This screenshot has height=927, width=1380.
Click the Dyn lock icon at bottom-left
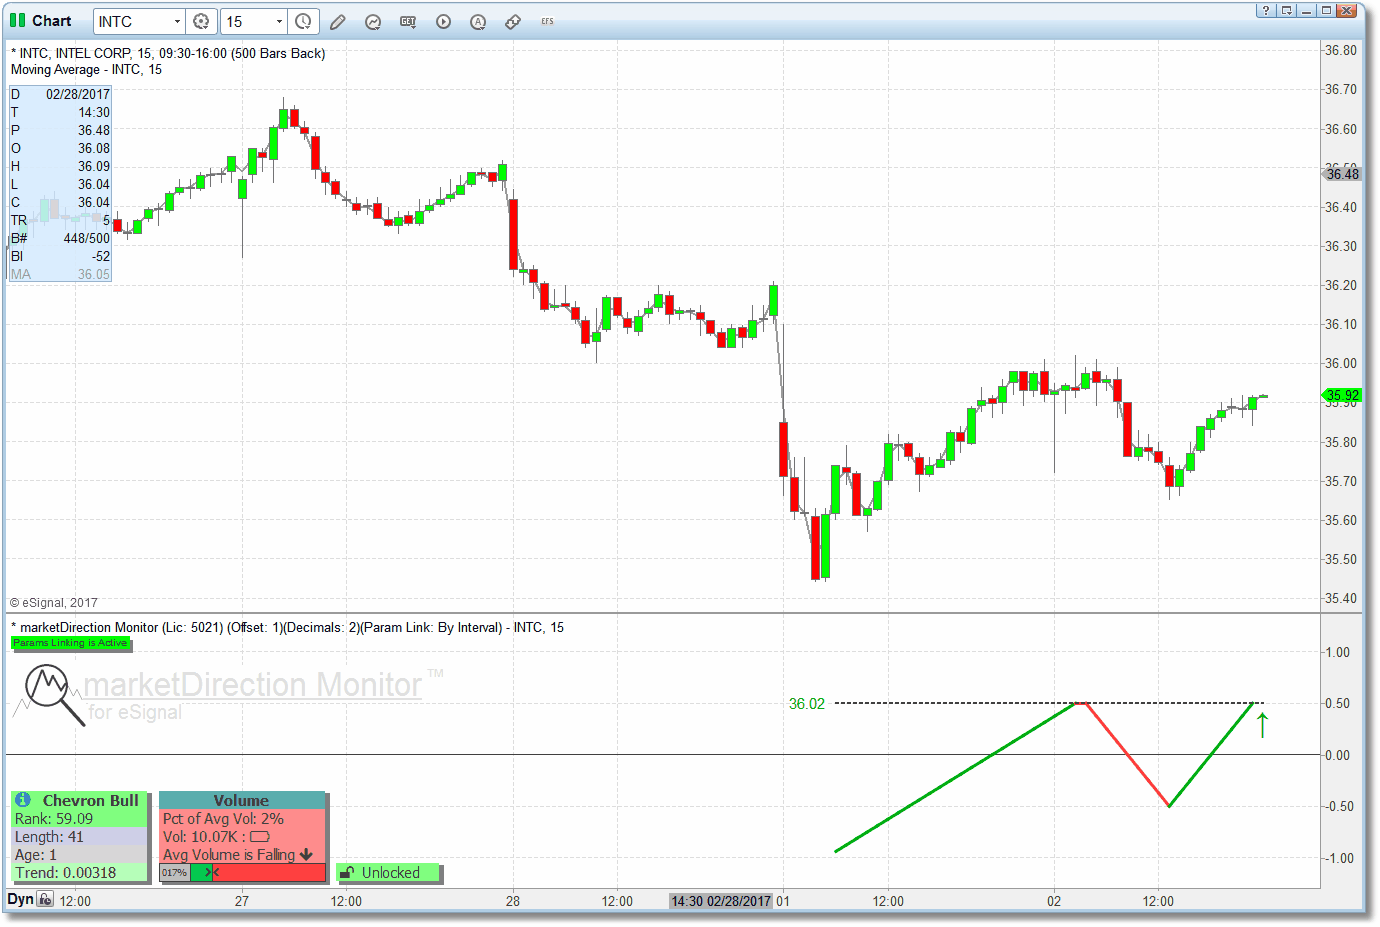(45, 899)
